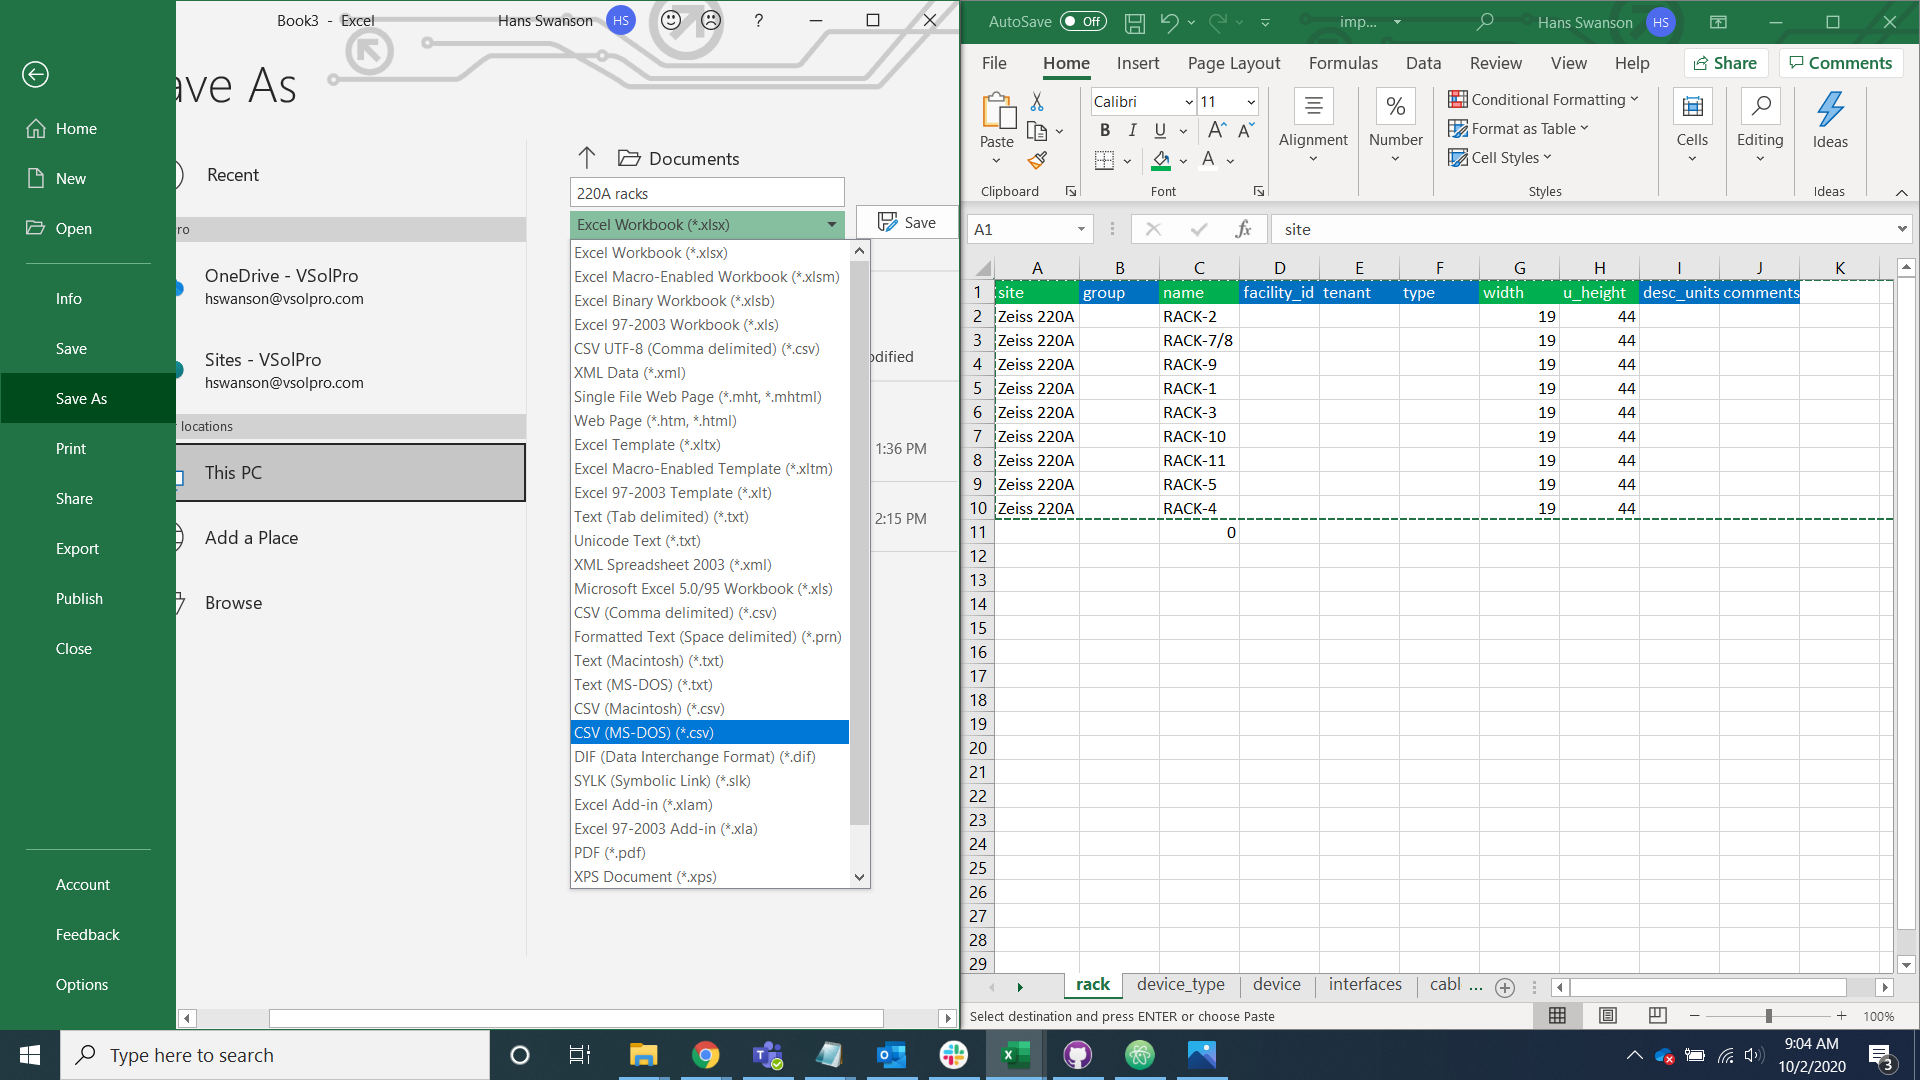Open Name Box dropdown arrow

coord(1081,229)
